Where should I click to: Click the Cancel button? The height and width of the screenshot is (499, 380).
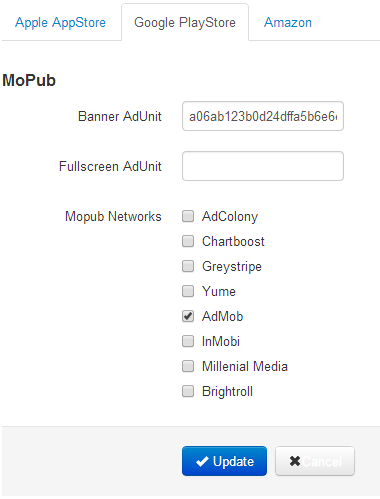[x=315, y=461]
